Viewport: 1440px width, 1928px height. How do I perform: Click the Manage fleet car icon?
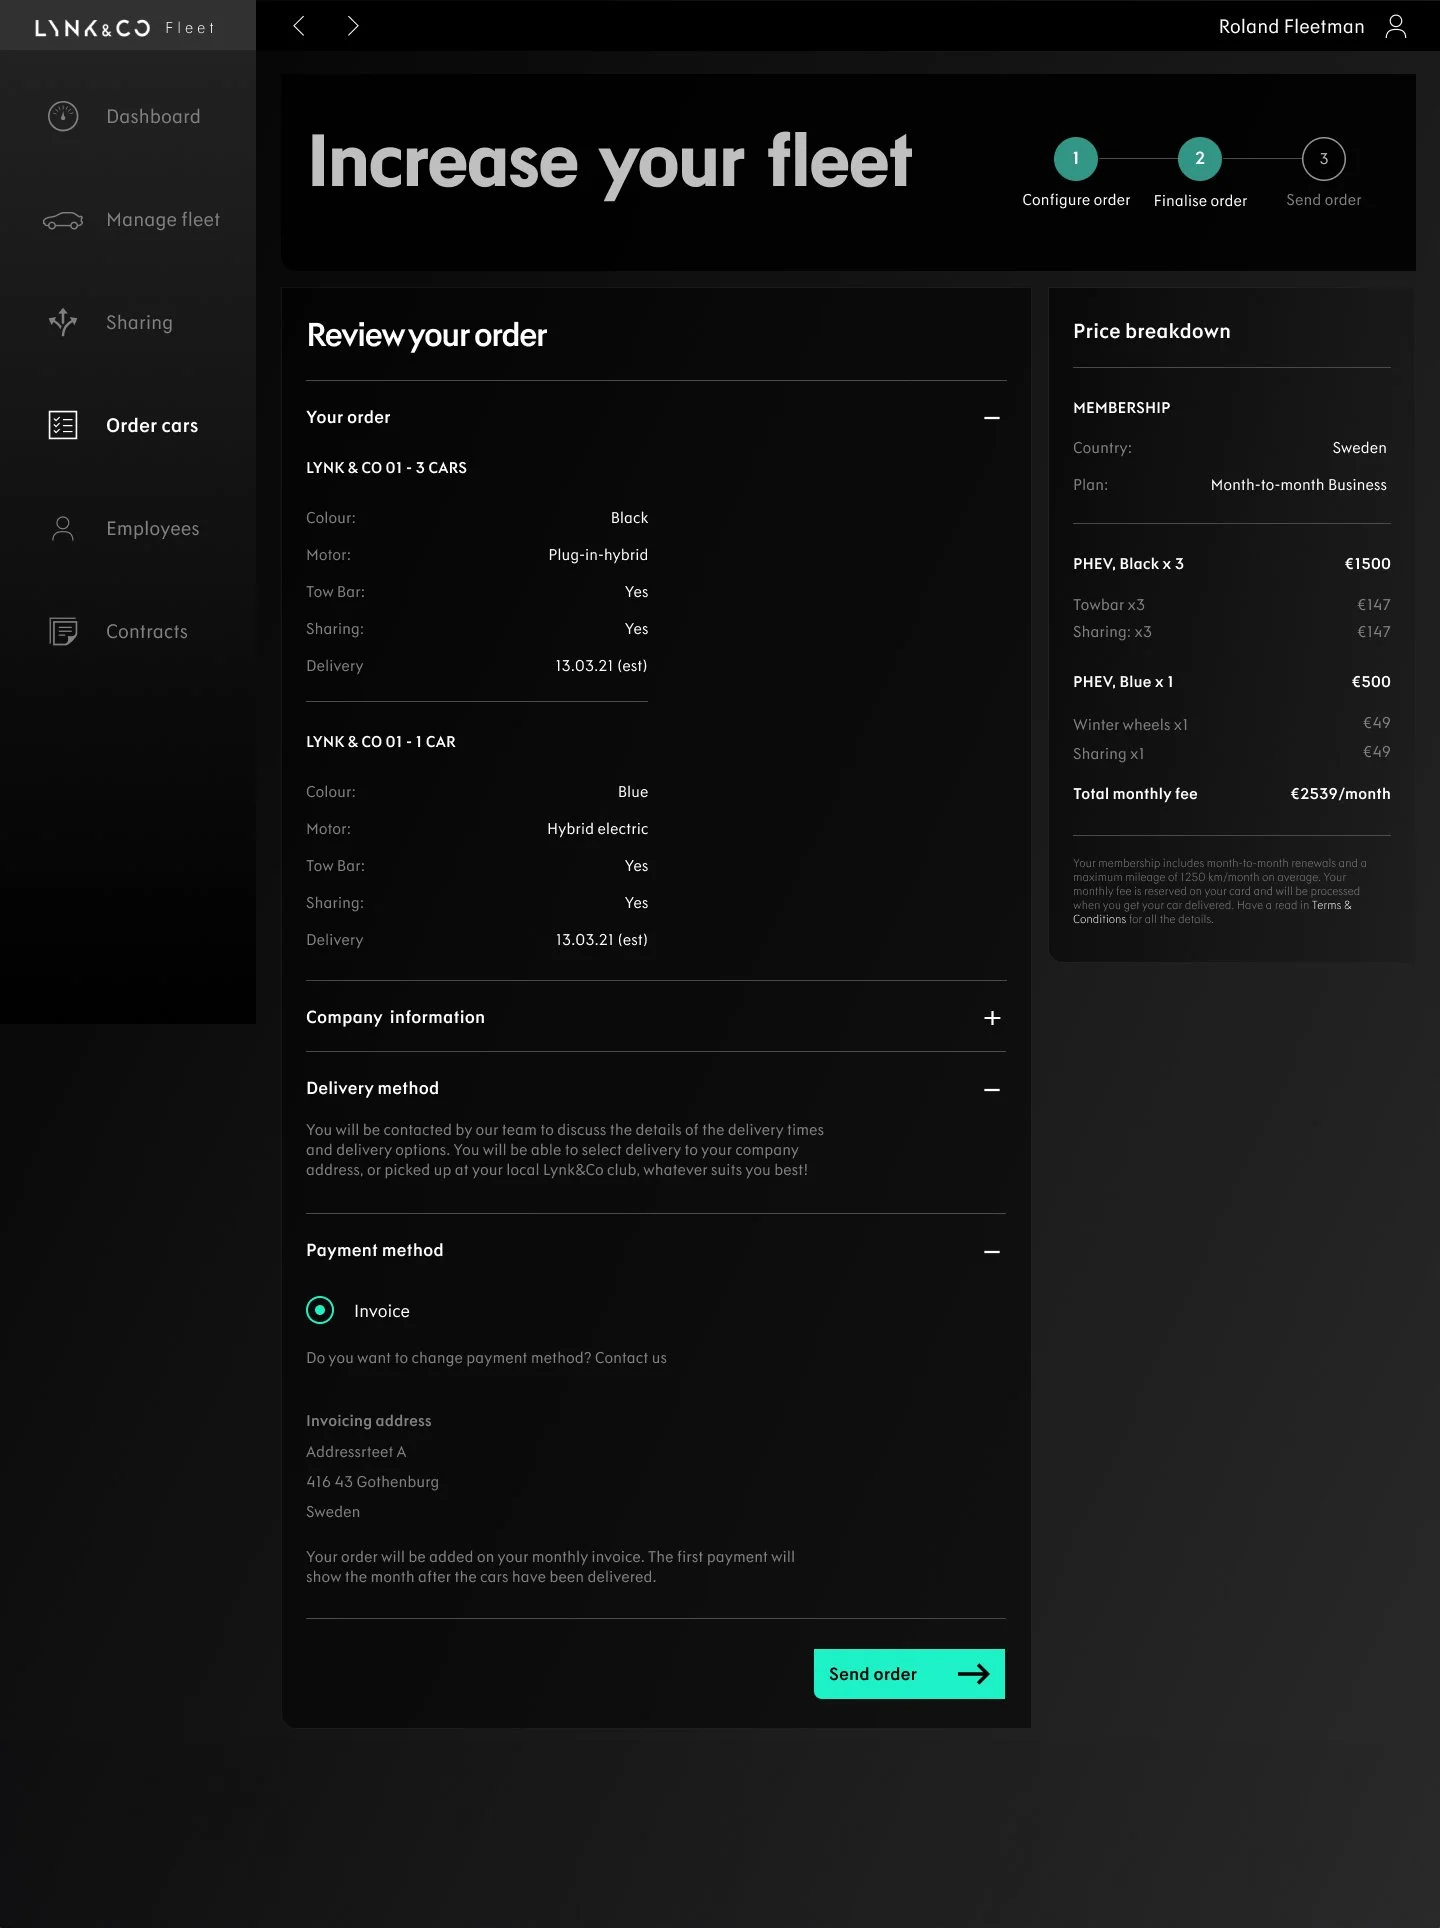pos(63,220)
